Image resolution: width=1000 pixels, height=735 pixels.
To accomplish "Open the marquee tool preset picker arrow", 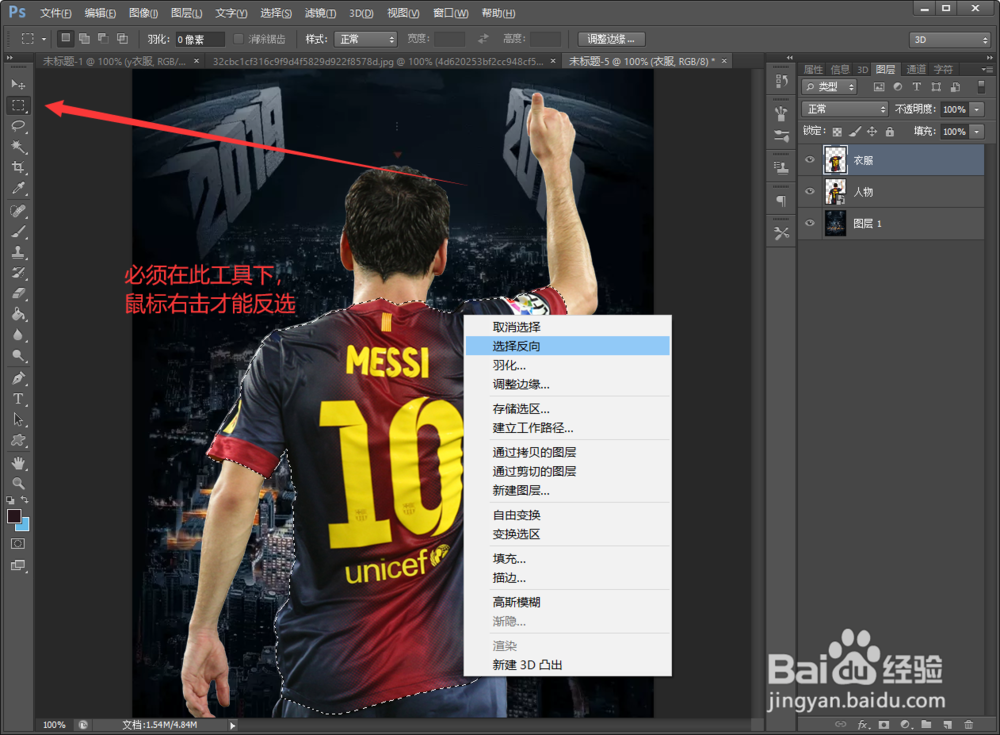I will (x=44, y=40).
